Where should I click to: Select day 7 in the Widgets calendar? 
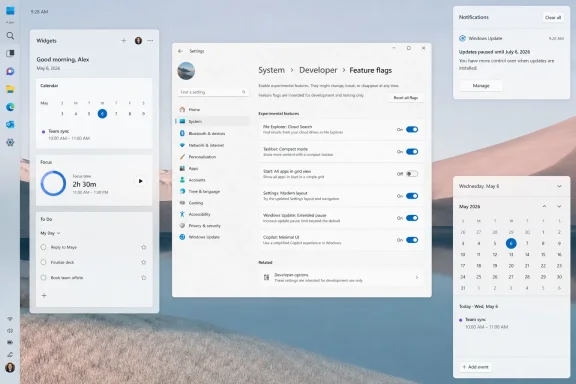pos(116,114)
